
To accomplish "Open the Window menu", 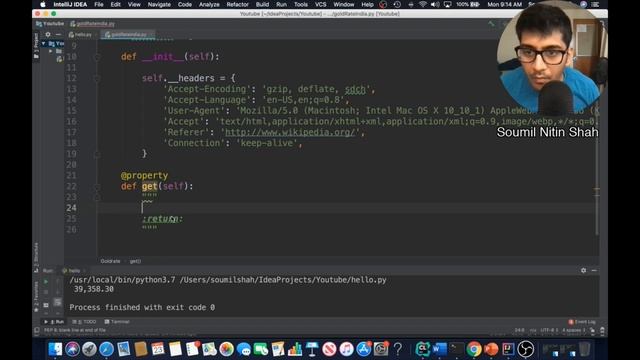I will tap(344, 4).
